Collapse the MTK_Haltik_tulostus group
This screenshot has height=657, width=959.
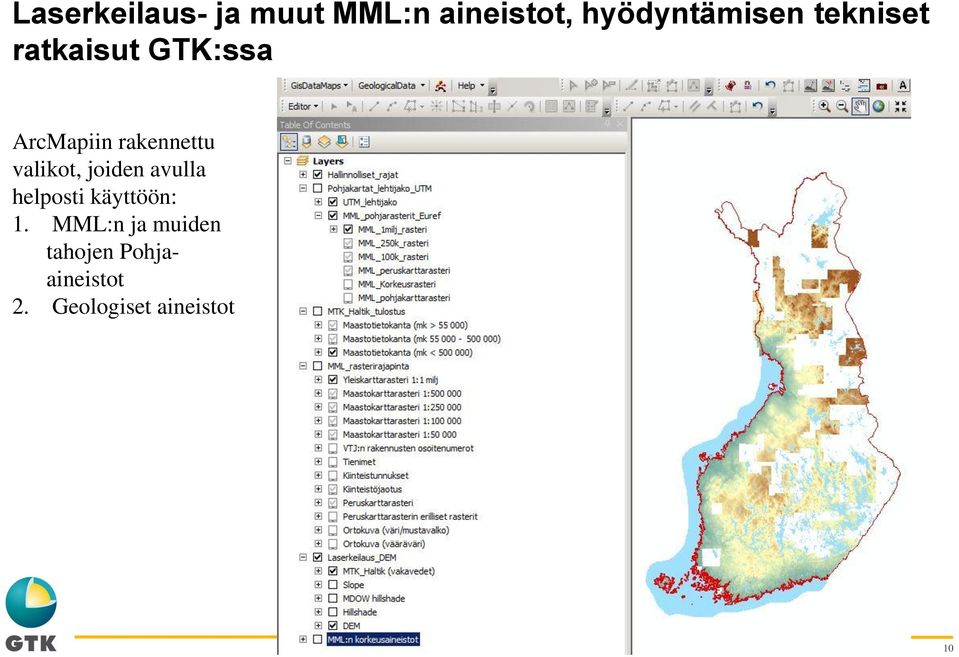point(303,311)
